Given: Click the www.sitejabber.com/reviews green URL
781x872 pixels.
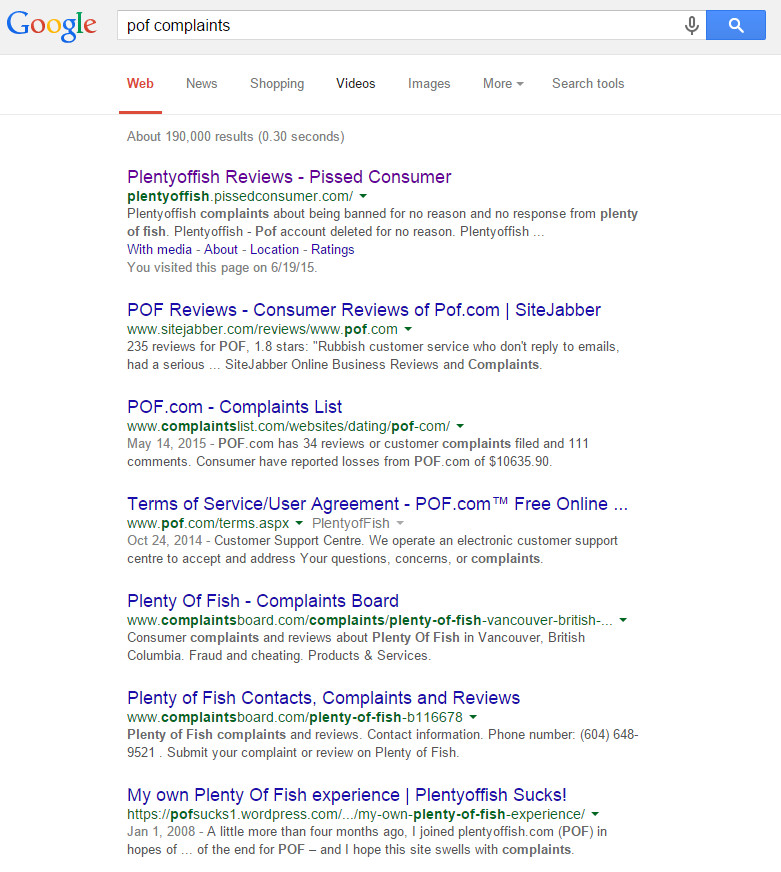Looking at the screenshot, I should (x=262, y=329).
